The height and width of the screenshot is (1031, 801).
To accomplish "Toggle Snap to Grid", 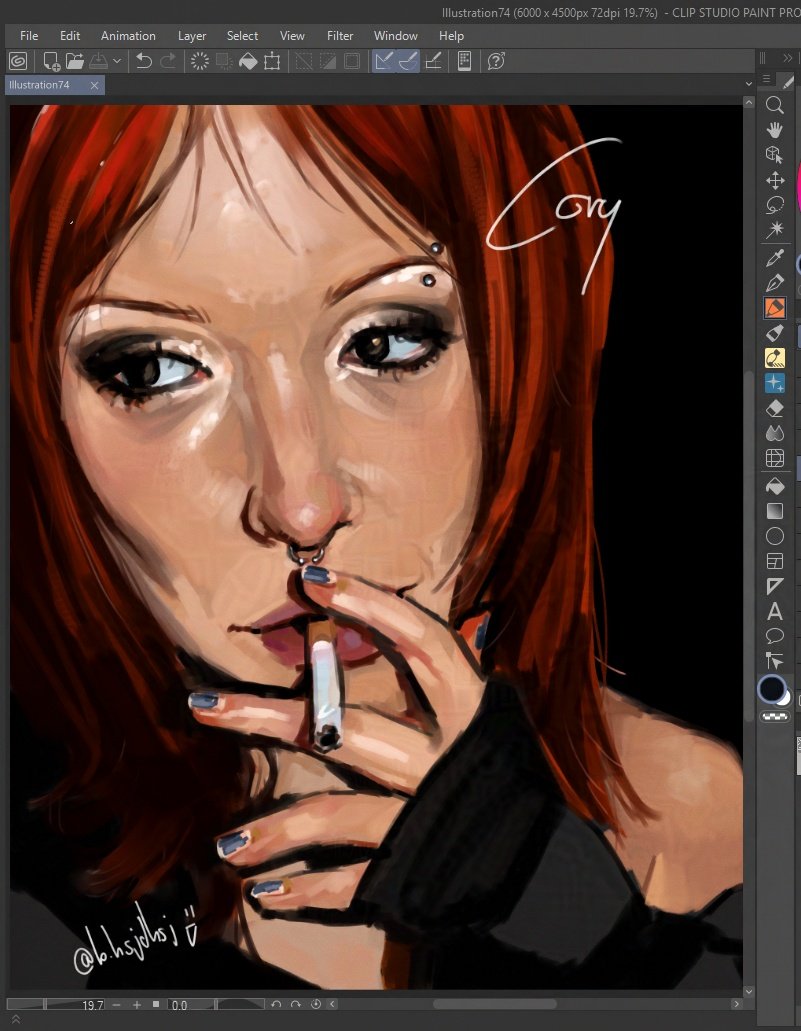I will click(x=433, y=61).
